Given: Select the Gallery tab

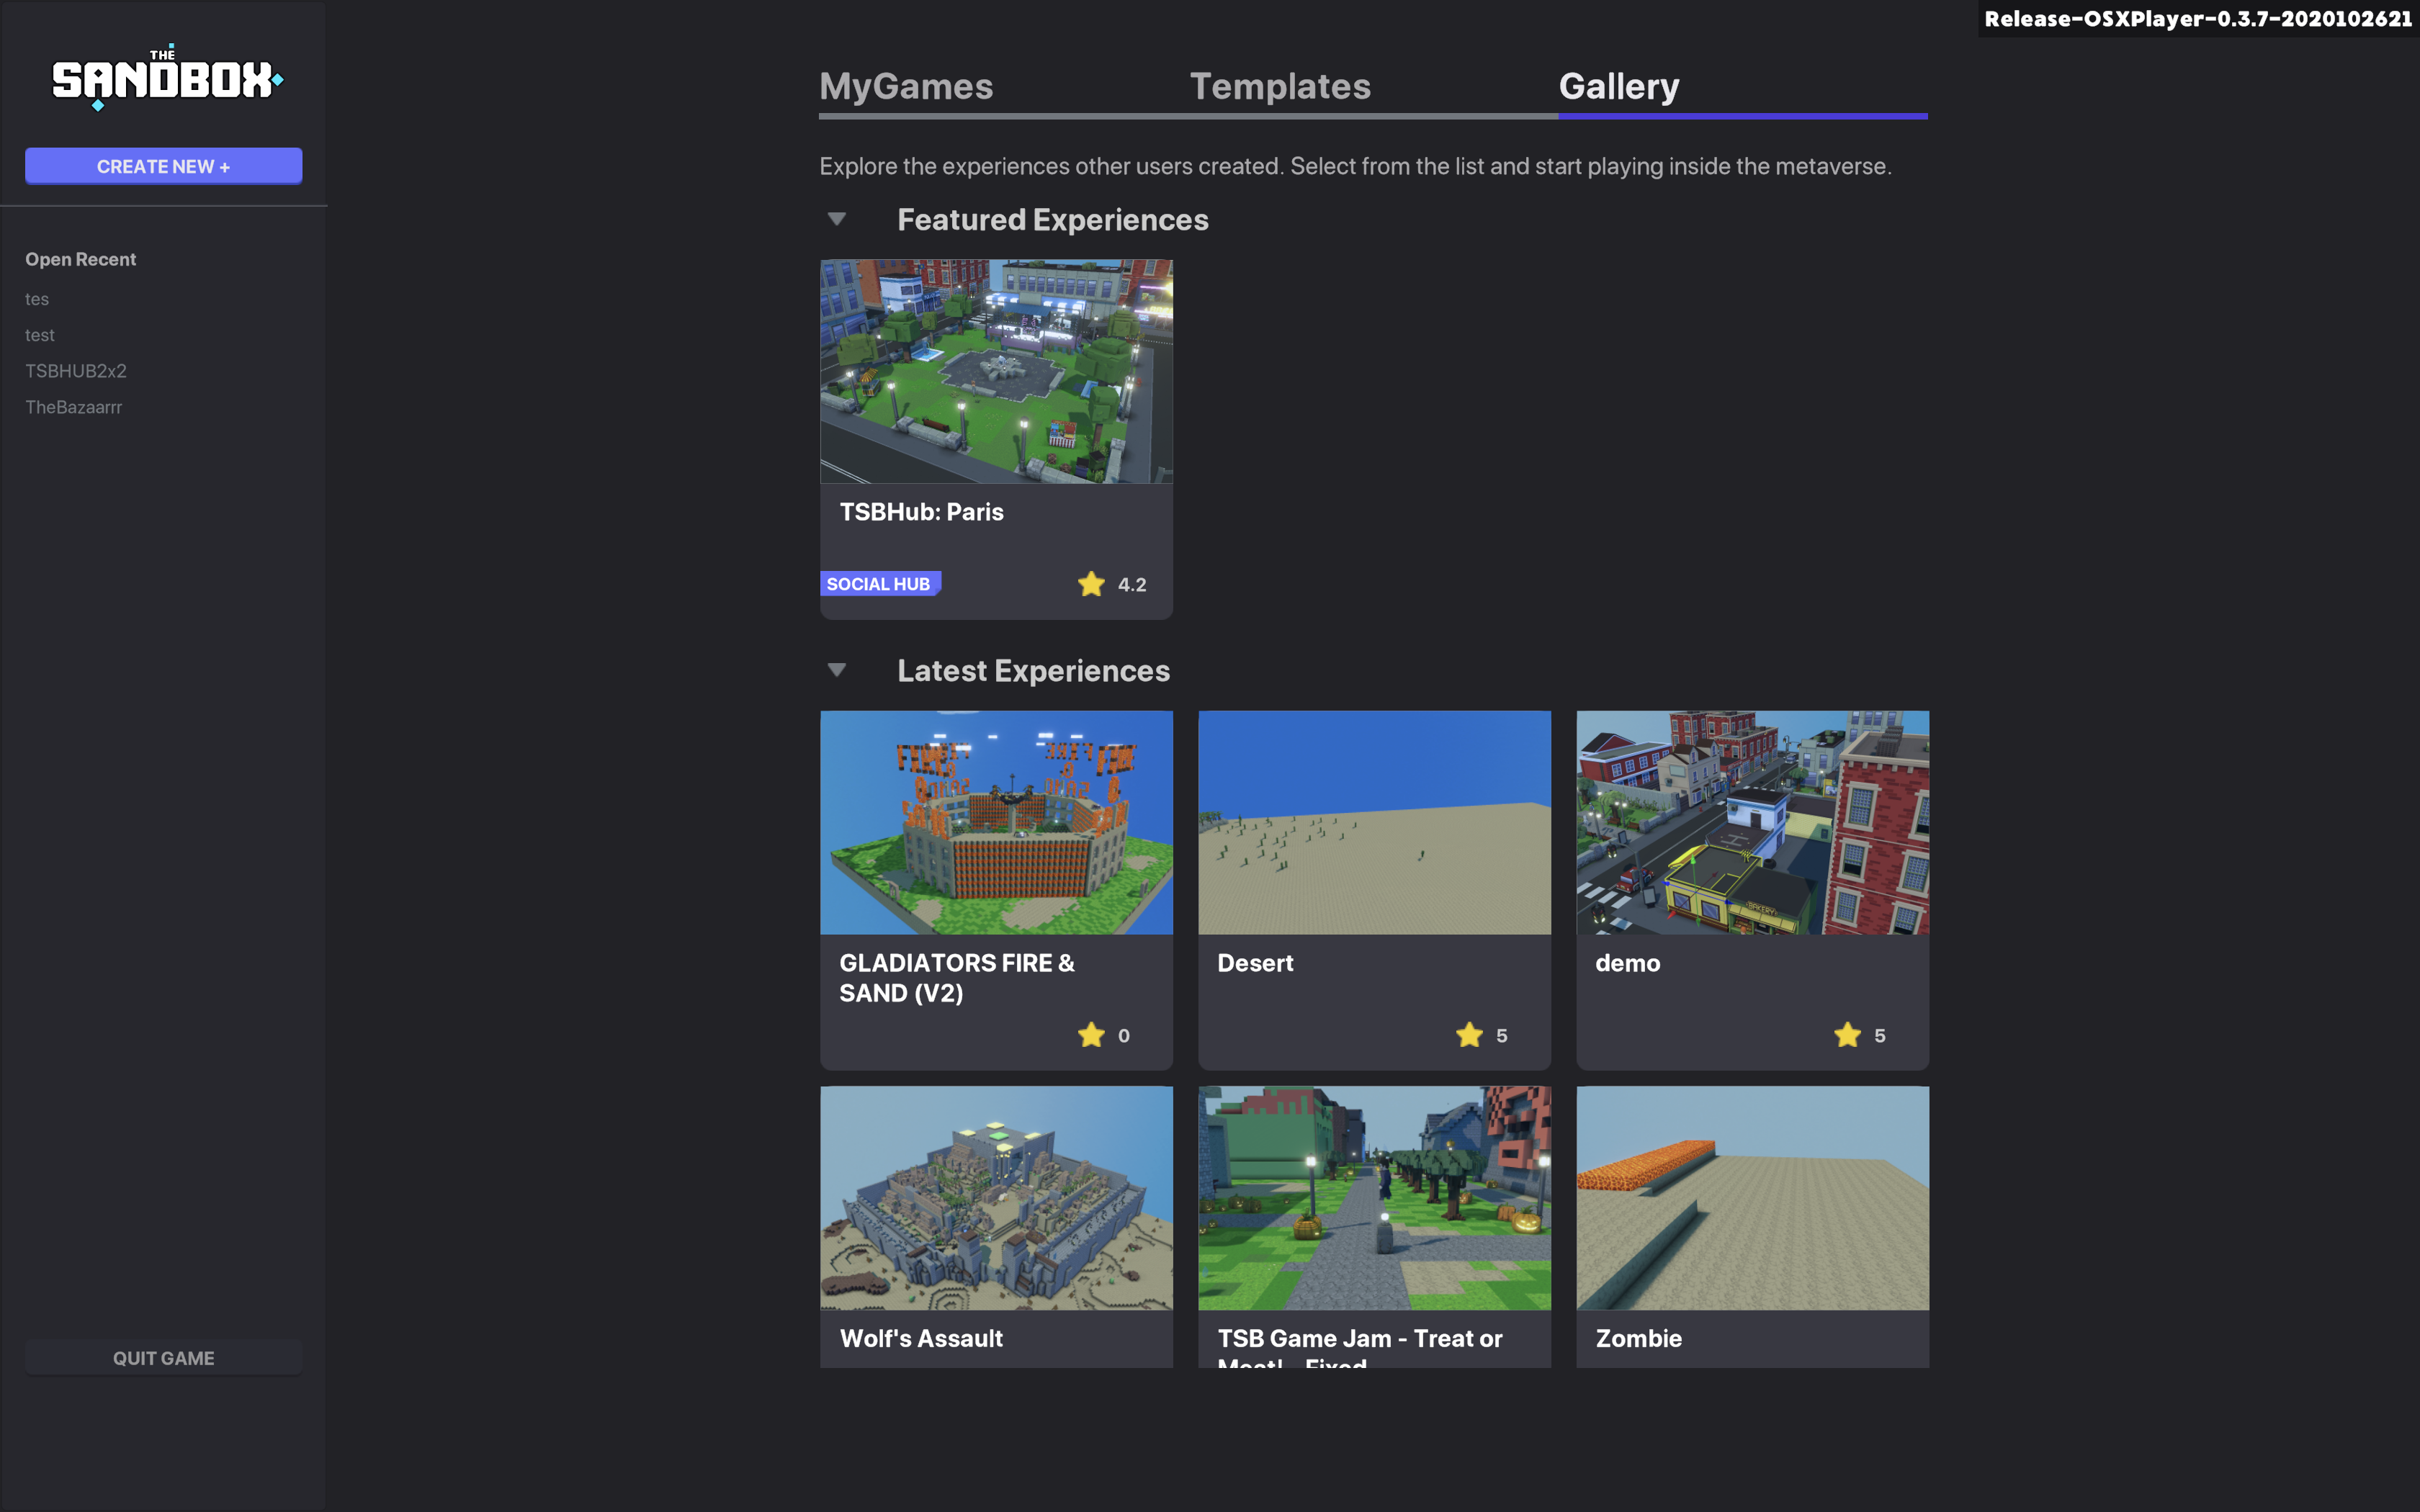Looking at the screenshot, I should tap(1619, 86).
